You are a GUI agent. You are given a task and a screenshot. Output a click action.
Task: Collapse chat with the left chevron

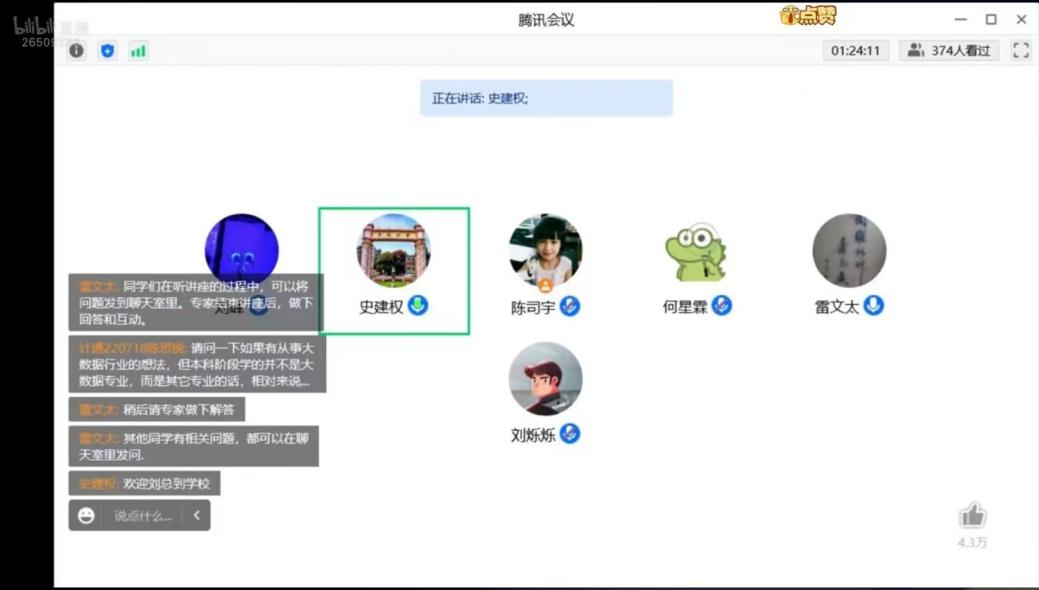[197, 516]
